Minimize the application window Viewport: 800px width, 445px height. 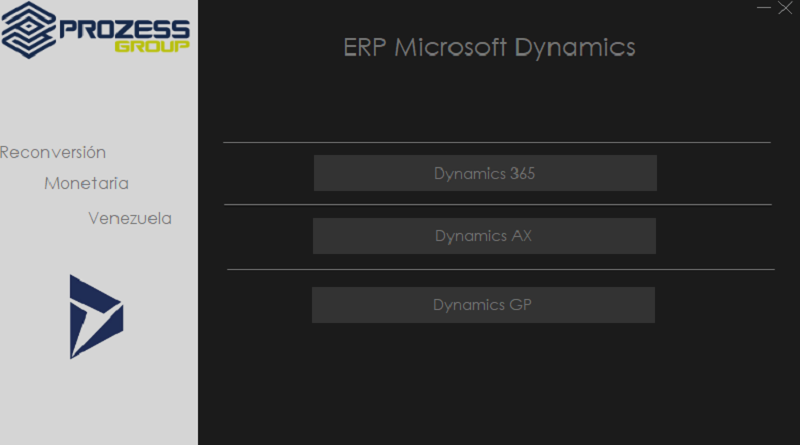pos(763,8)
